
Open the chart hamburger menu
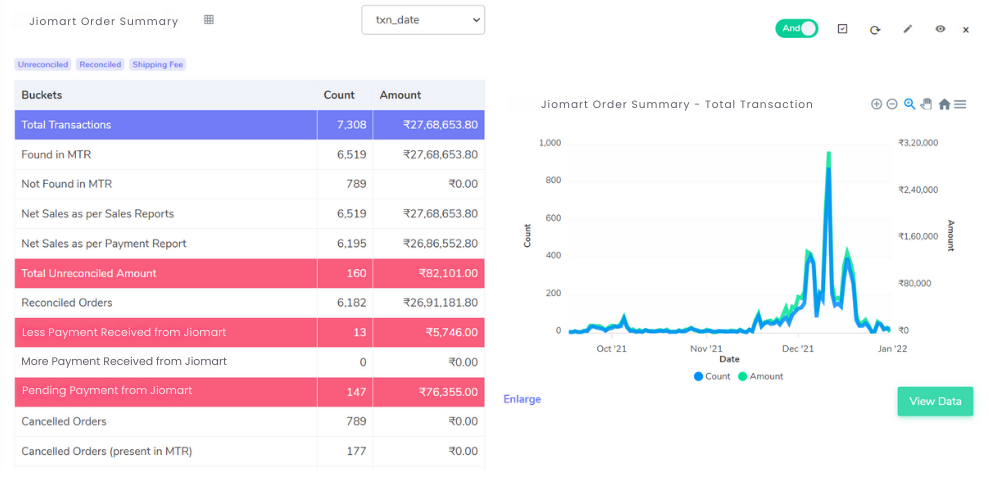pos(960,104)
